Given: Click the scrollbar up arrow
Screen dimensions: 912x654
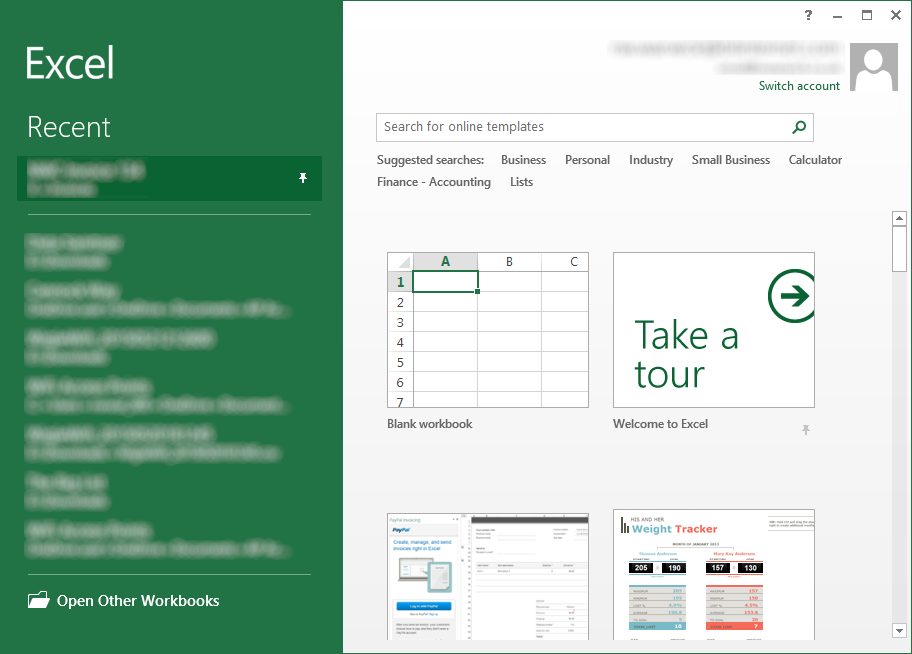Looking at the screenshot, I should point(899,218).
